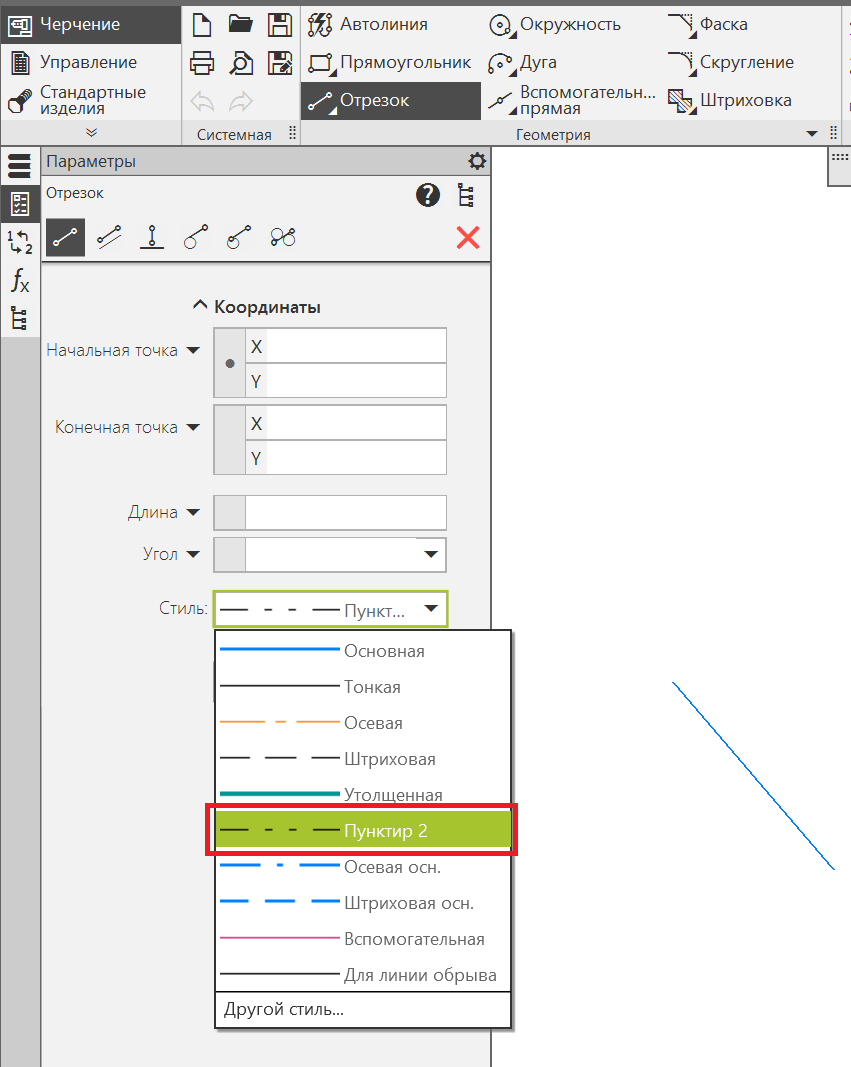Open the Угол value dropdown arrow
Screen dimensions: 851x1067
click(431, 554)
